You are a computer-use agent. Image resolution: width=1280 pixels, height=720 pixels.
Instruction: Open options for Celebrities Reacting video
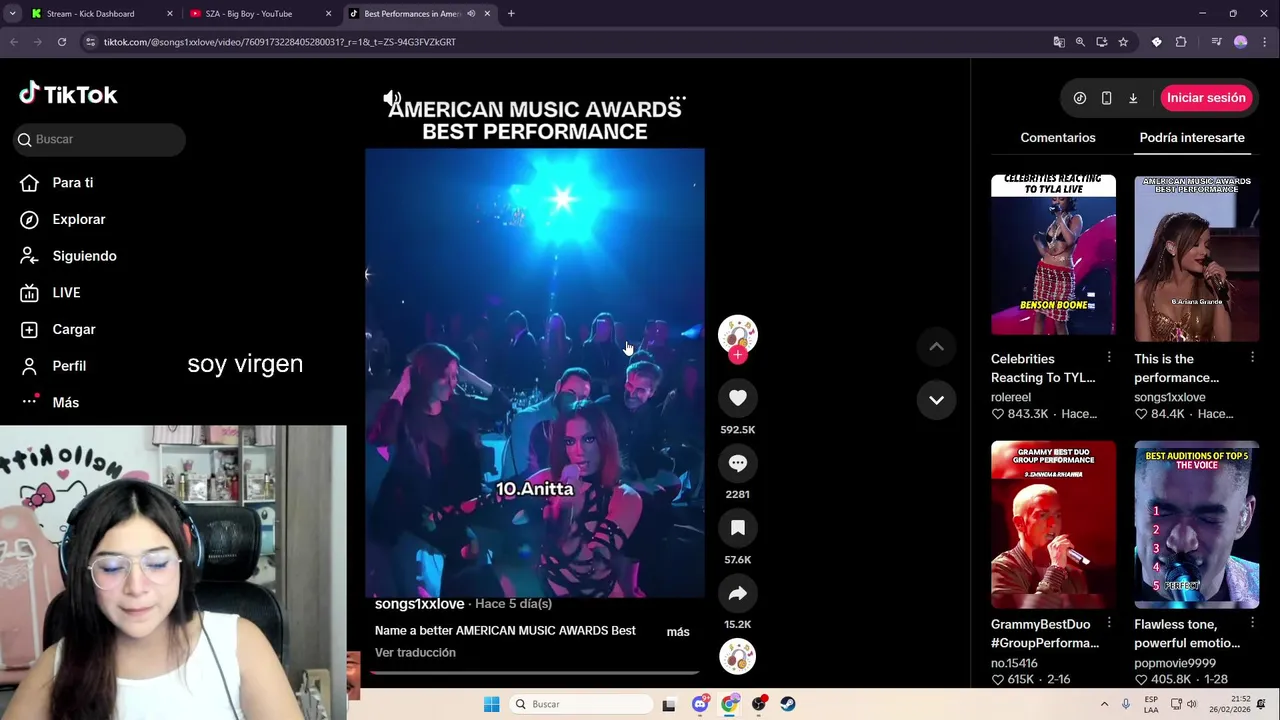tap(1109, 357)
